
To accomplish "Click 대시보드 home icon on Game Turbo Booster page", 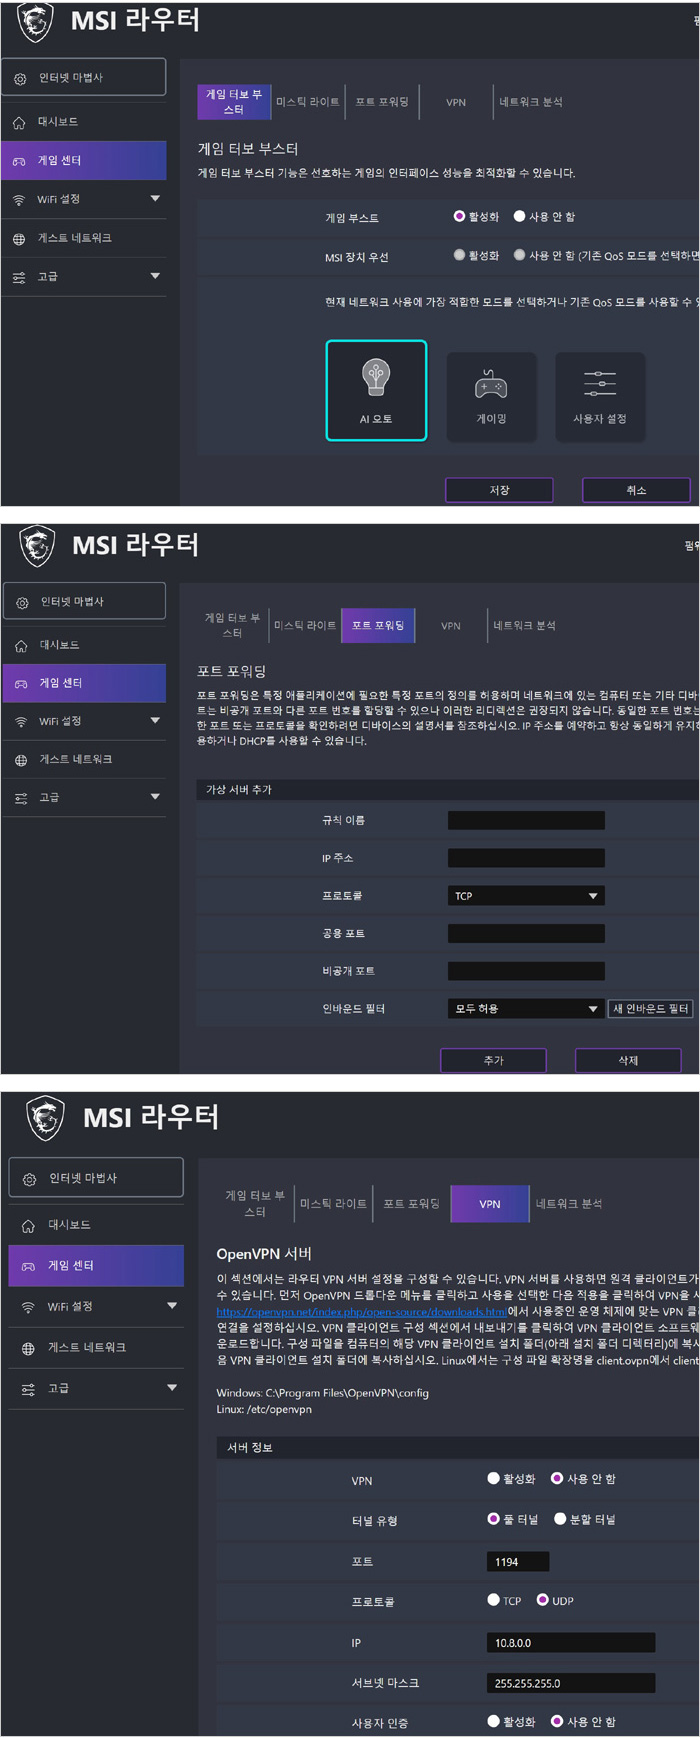I will tap(19, 123).
